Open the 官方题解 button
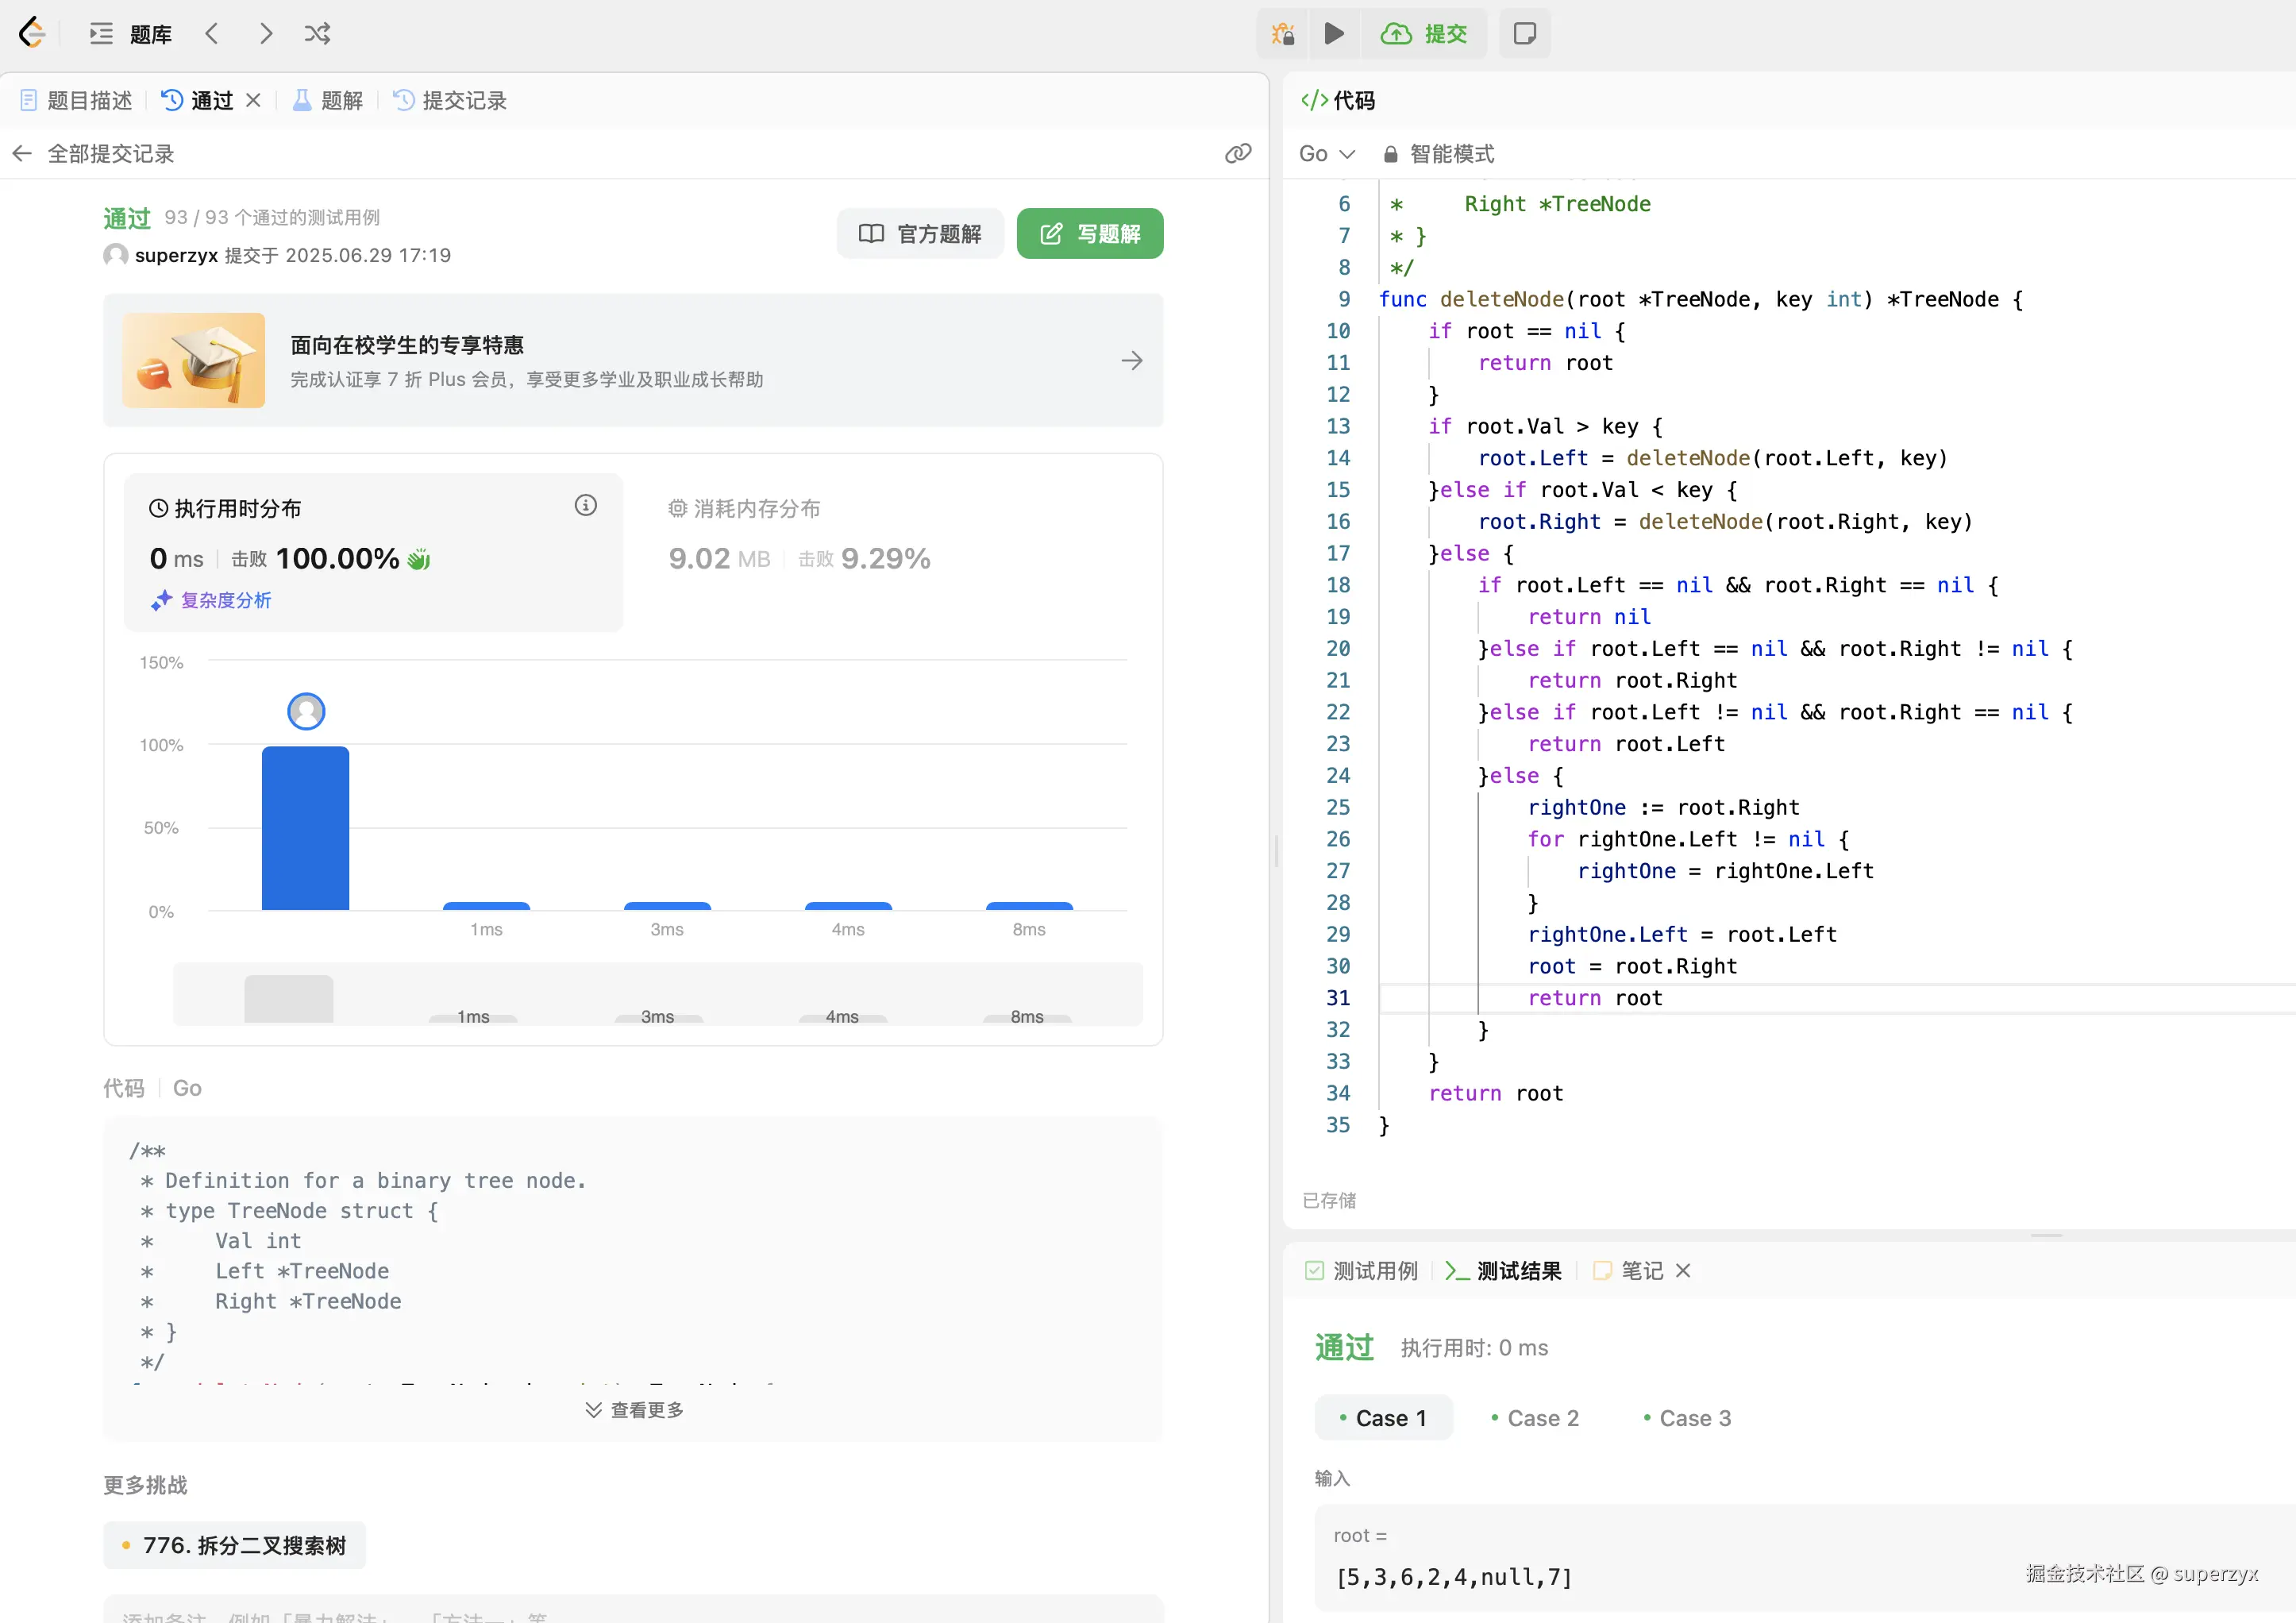The height and width of the screenshot is (1623, 2296). click(920, 234)
